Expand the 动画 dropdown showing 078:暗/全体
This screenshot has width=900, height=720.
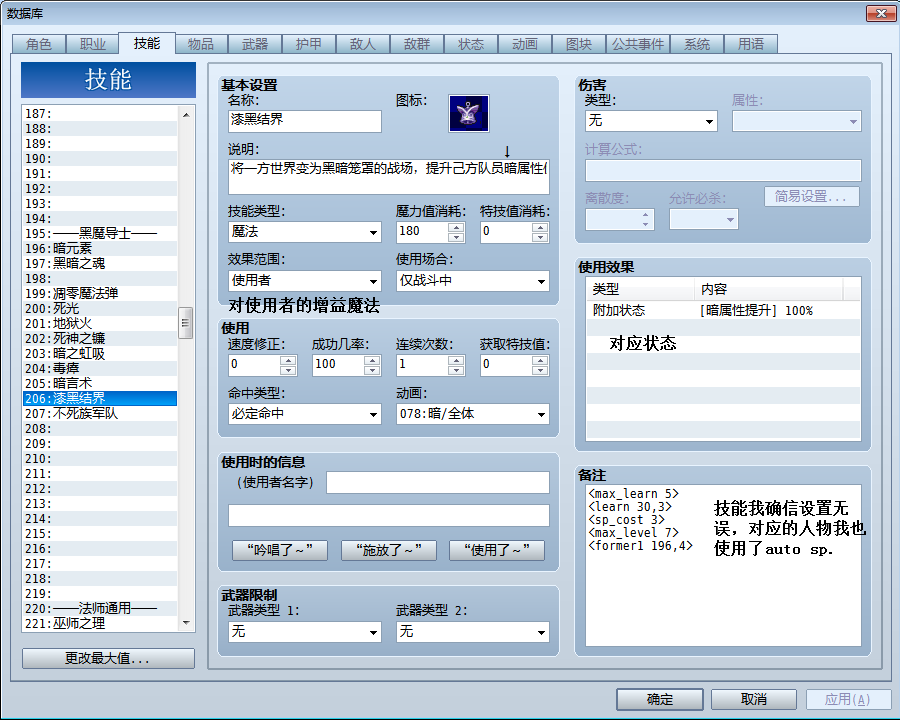click(x=472, y=414)
